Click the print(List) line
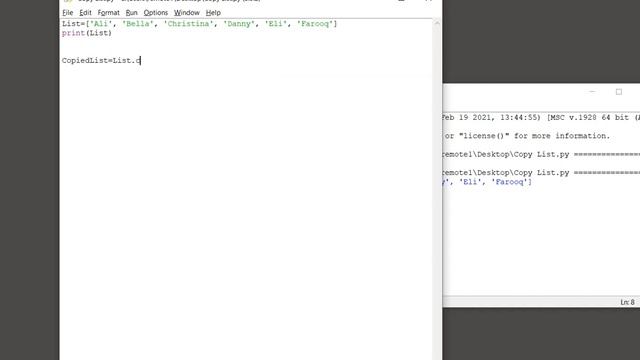 (87, 33)
